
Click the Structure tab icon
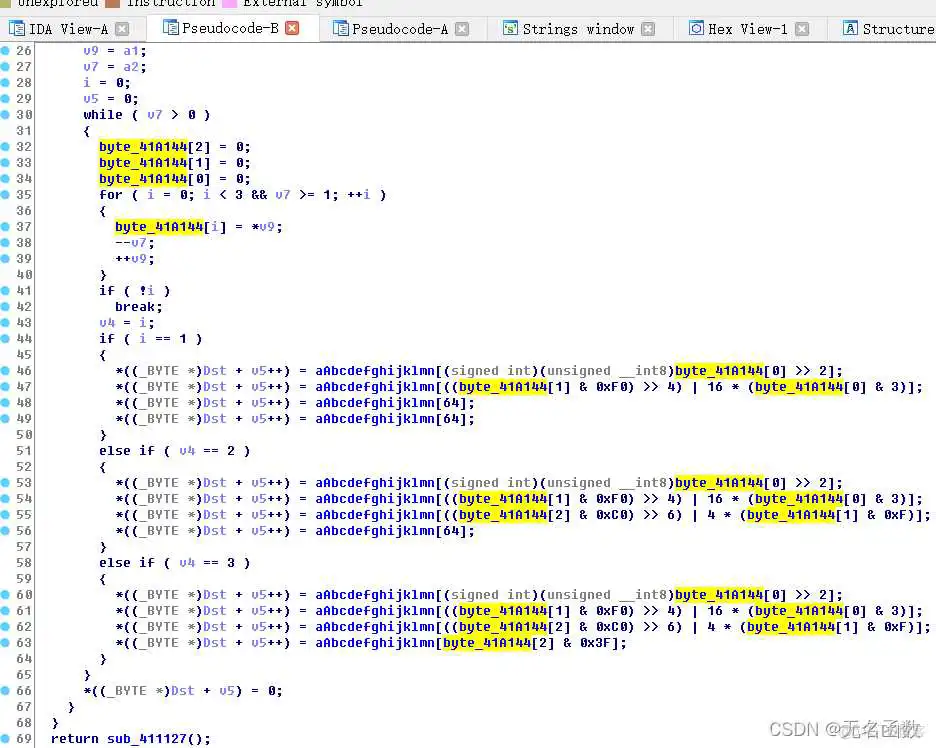click(850, 29)
